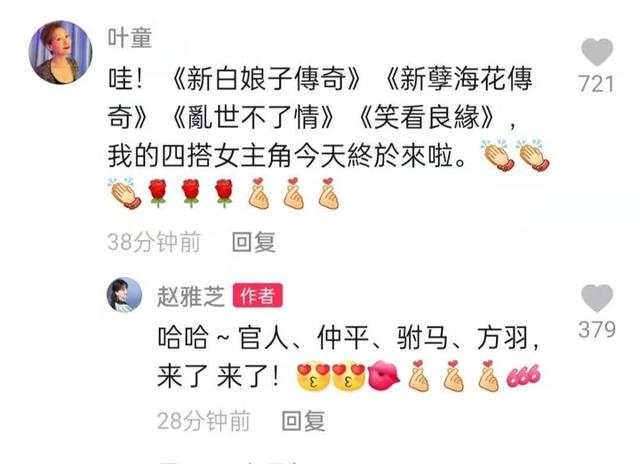Screen dimensions: 640x464
Task: Tap the comment text 《新白娘子傳奇》
Action: pos(265,79)
